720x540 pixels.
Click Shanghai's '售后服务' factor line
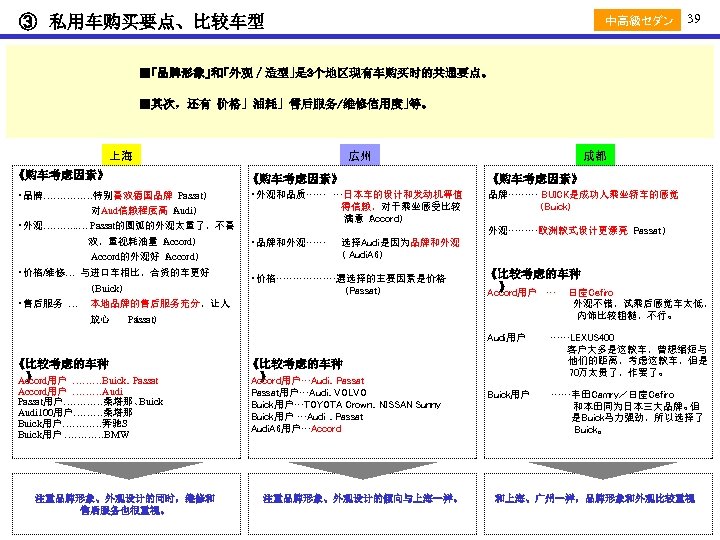pos(124,304)
